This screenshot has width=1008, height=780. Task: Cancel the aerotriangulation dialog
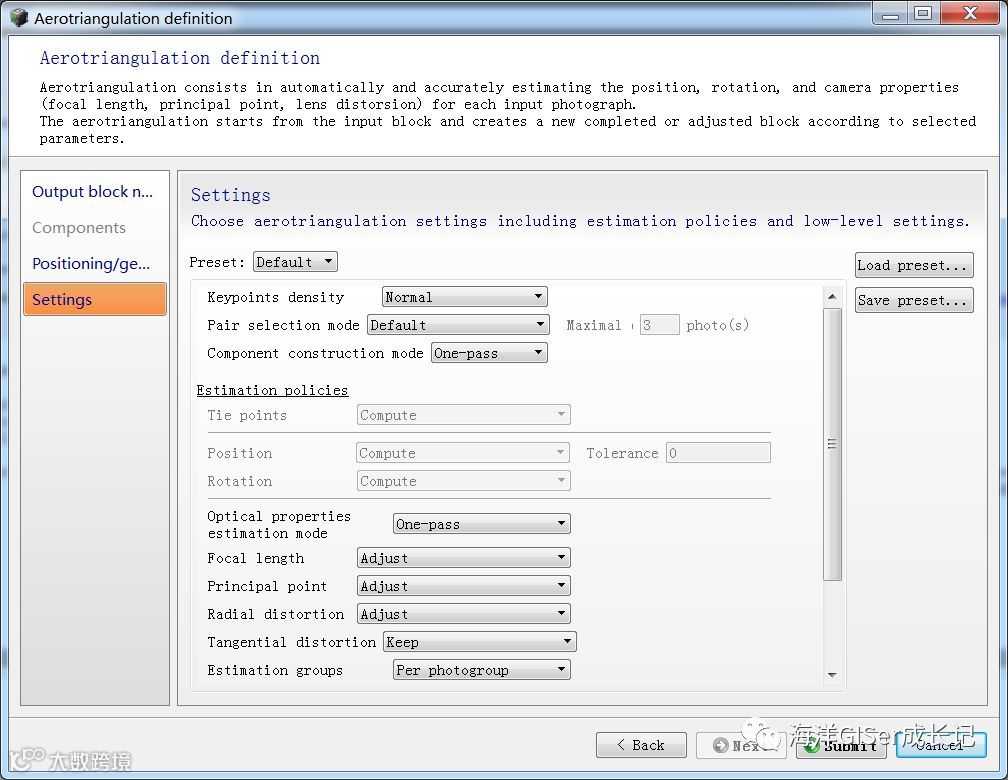click(x=940, y=745)
